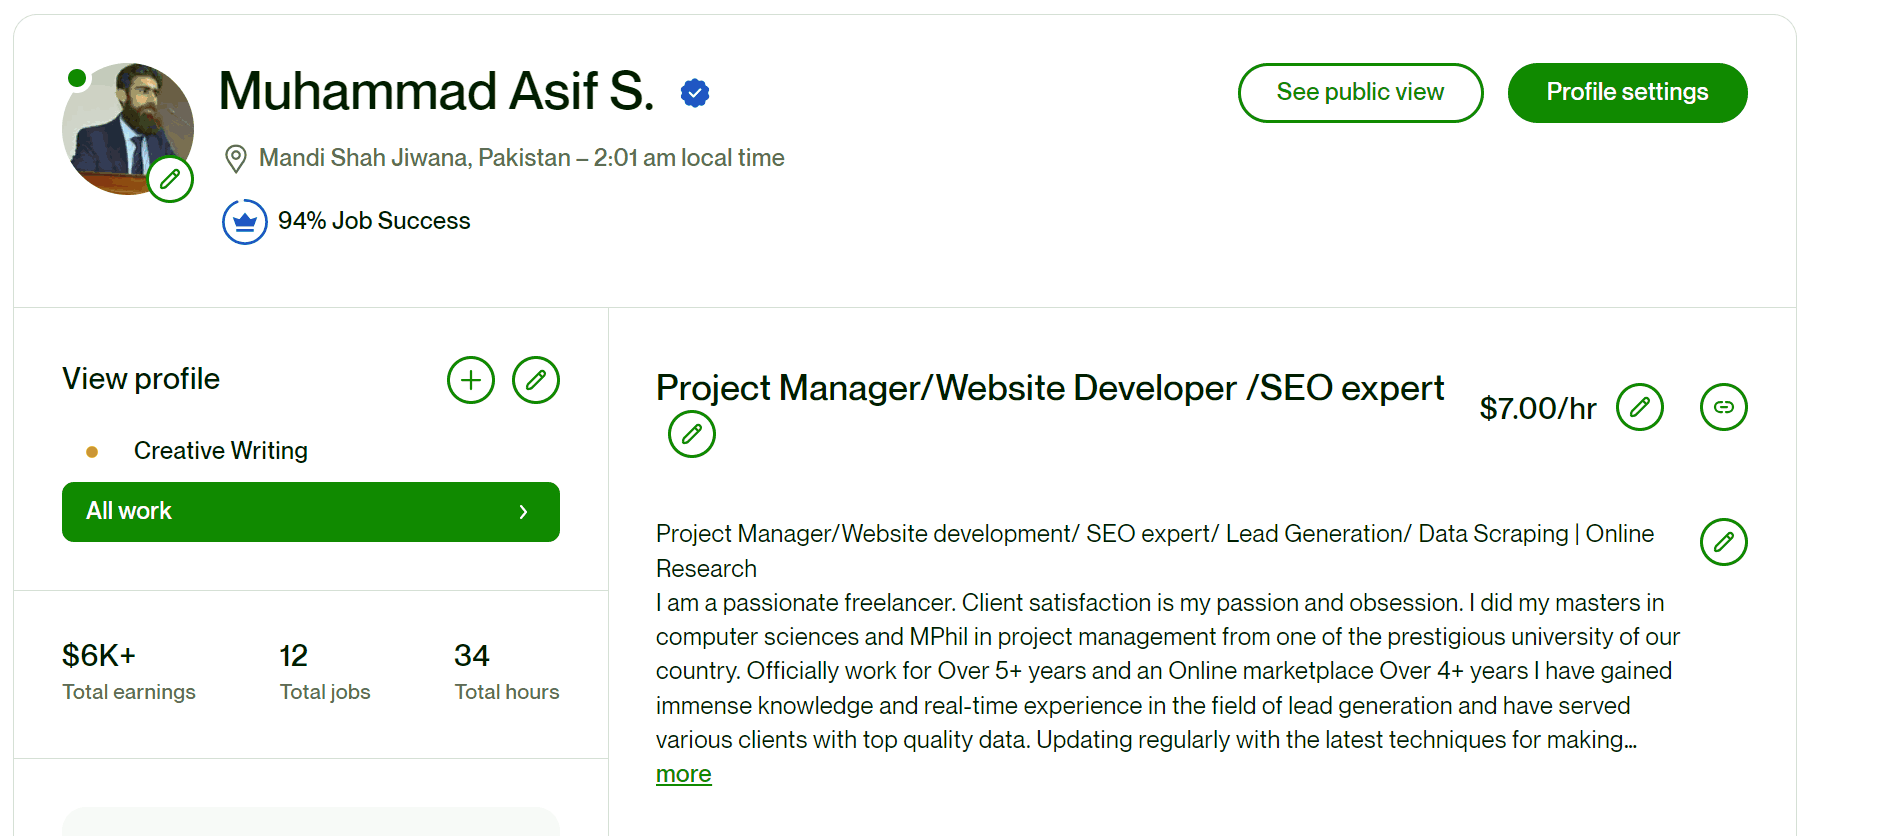Open See public view
Viewport: 1904px width, 836px height.
click(x=1360, y=93)
